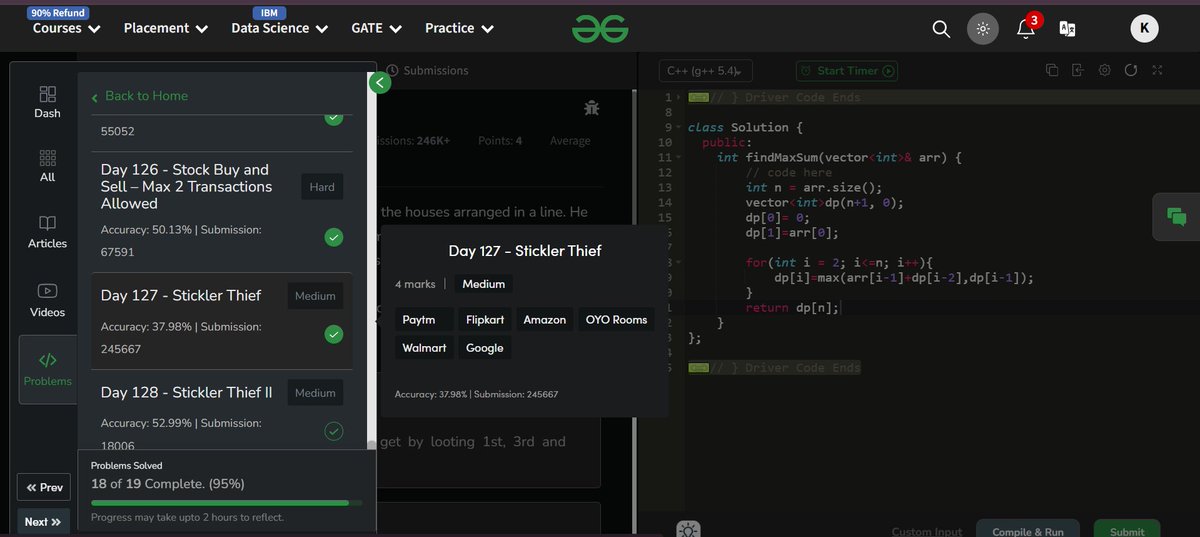Screen dimensions: 1200x537
Task: Click the return dp[n]; code line
Action: click(x=792, y=308)
